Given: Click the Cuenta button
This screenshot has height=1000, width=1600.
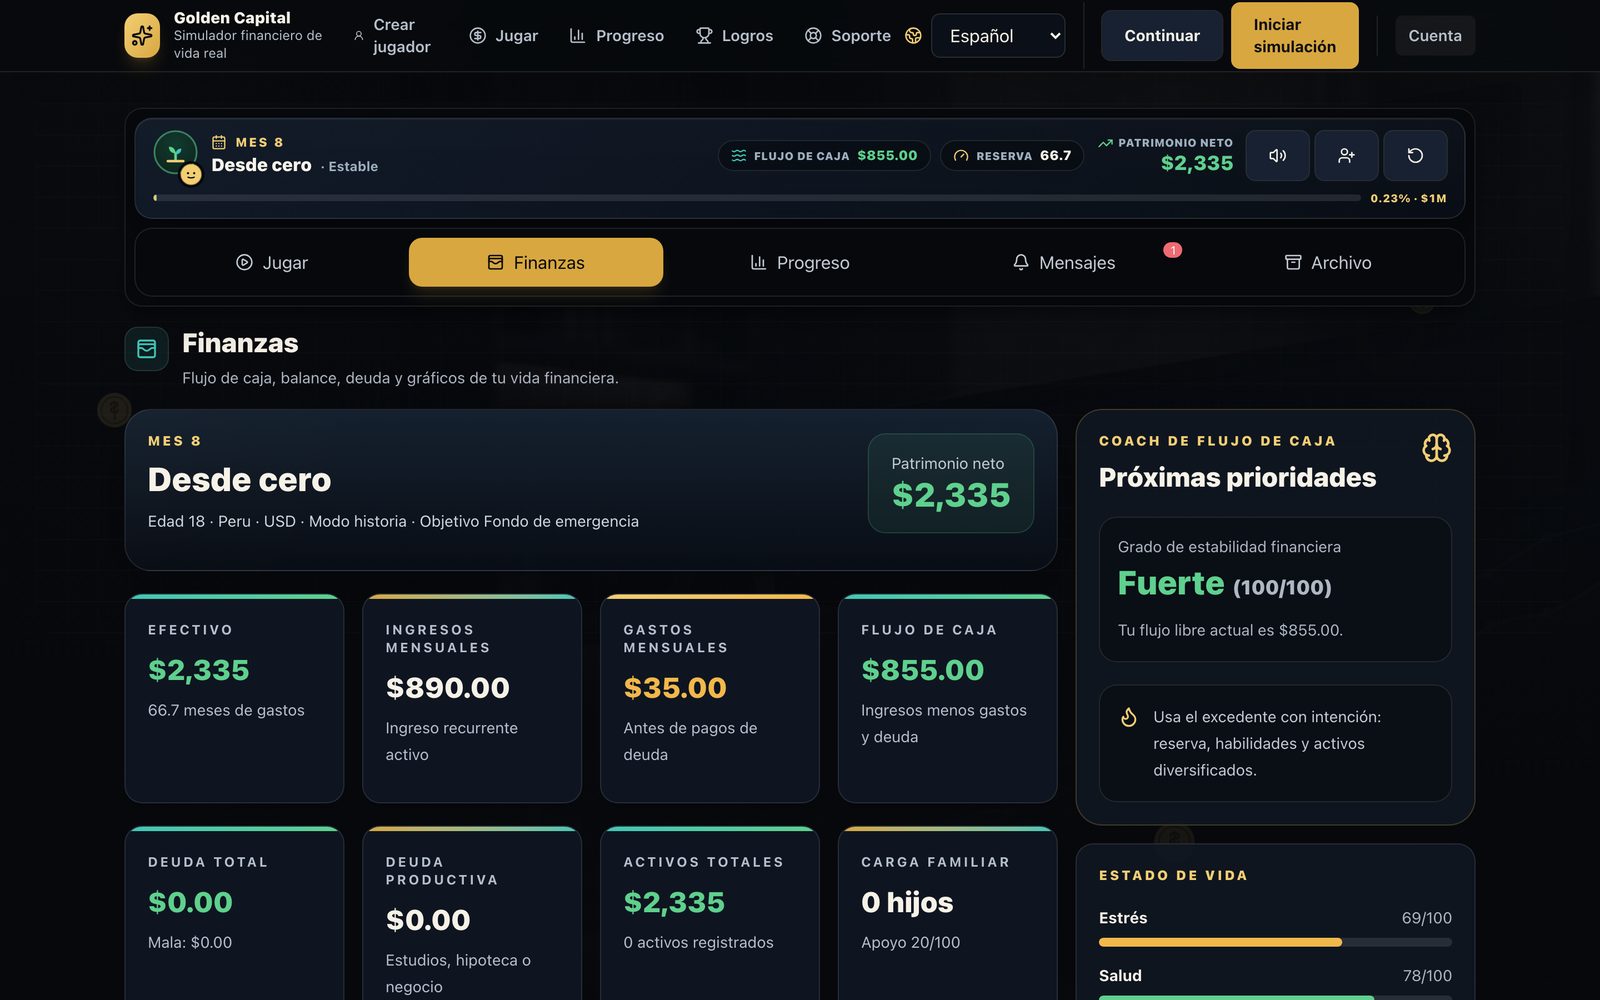Looking at the screenshot, I should click(1435, 36).
